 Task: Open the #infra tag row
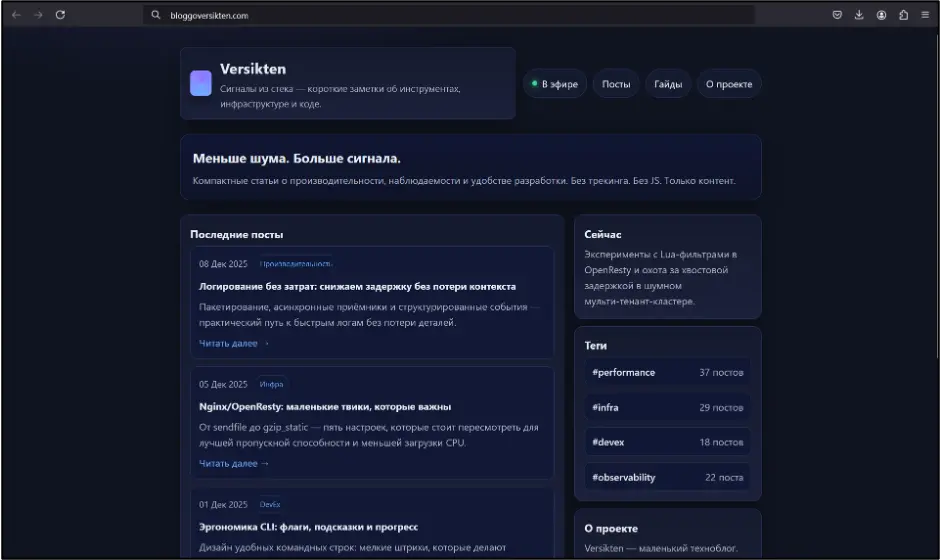(667, 407)
